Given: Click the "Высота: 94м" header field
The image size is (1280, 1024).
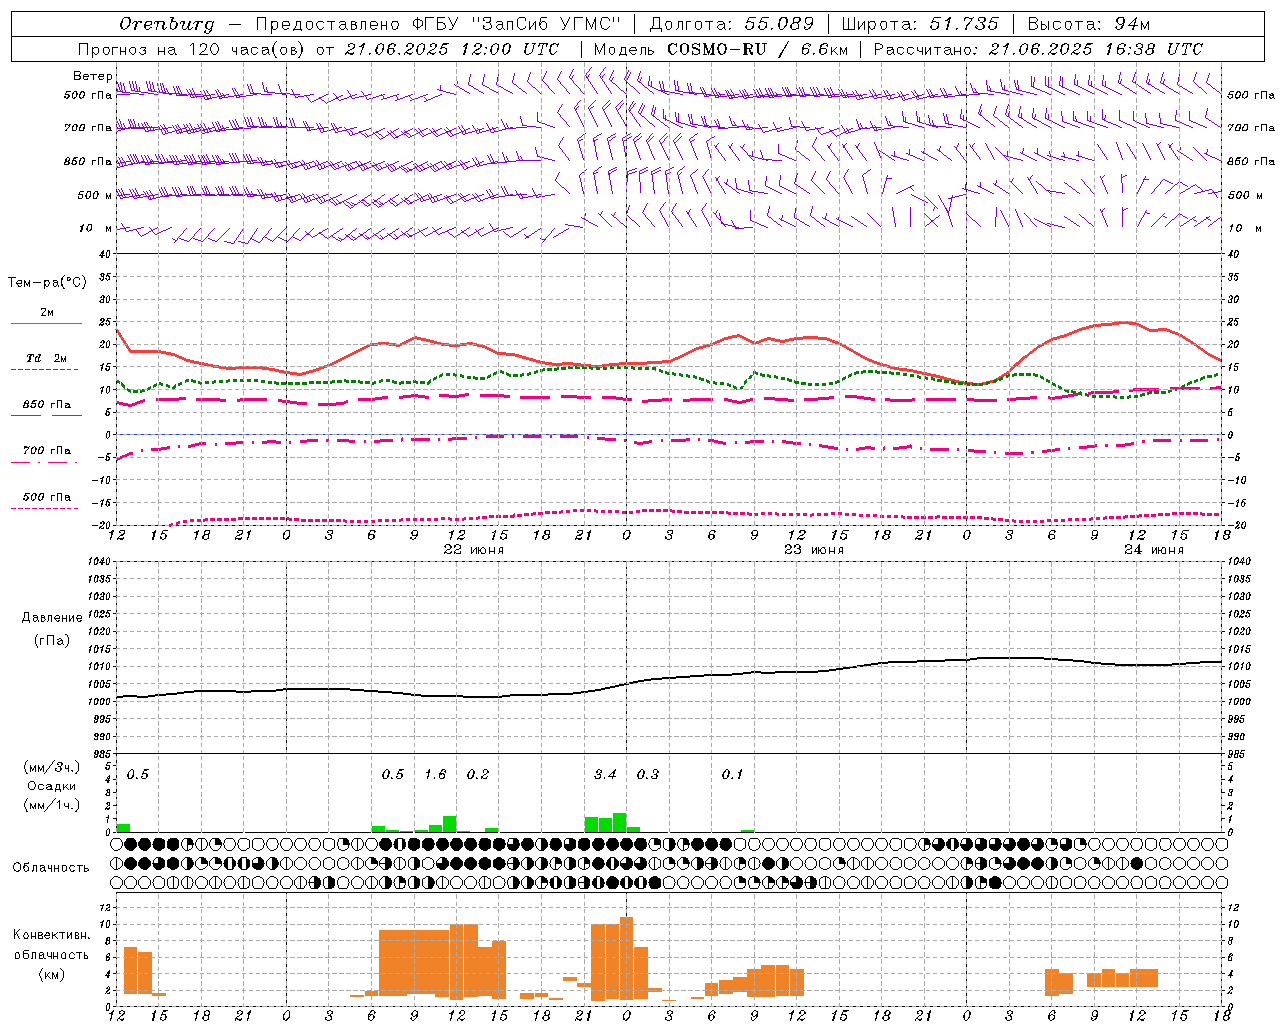Looking at the screenshot, I should 1089,24.
